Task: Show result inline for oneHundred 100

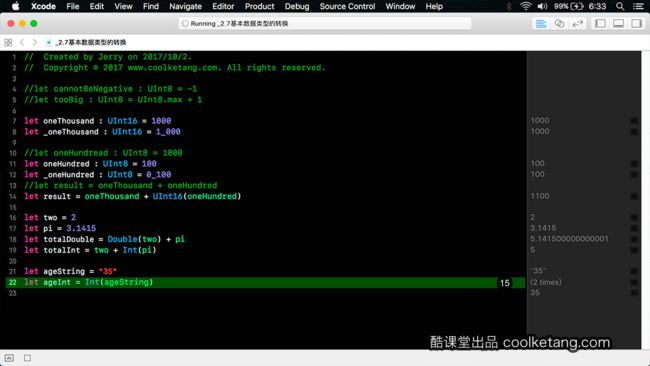Action: click(x=634, y=164)
